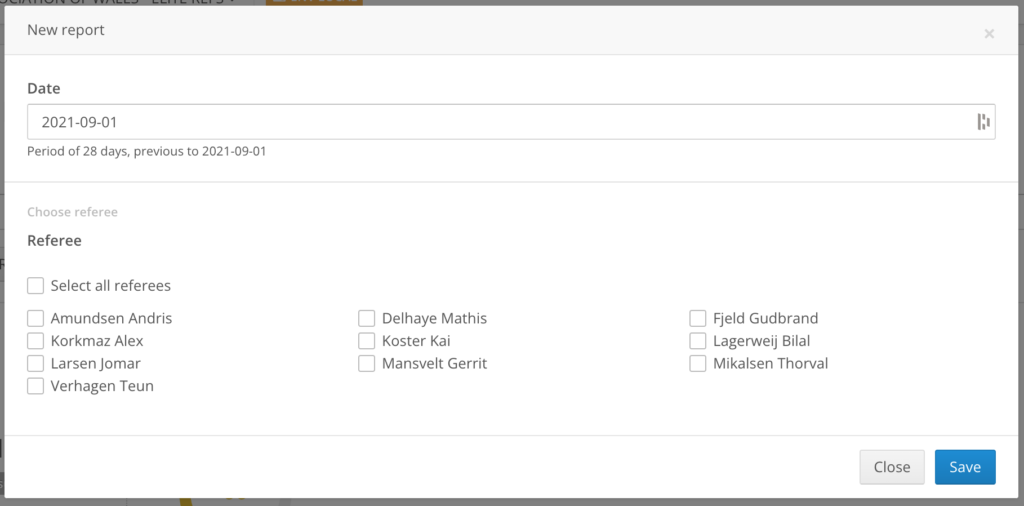Image resolution: width=1024 pixels, height=506 pixels.
Task: Click the 'Choose referee' label
Action: click(72, 212)
